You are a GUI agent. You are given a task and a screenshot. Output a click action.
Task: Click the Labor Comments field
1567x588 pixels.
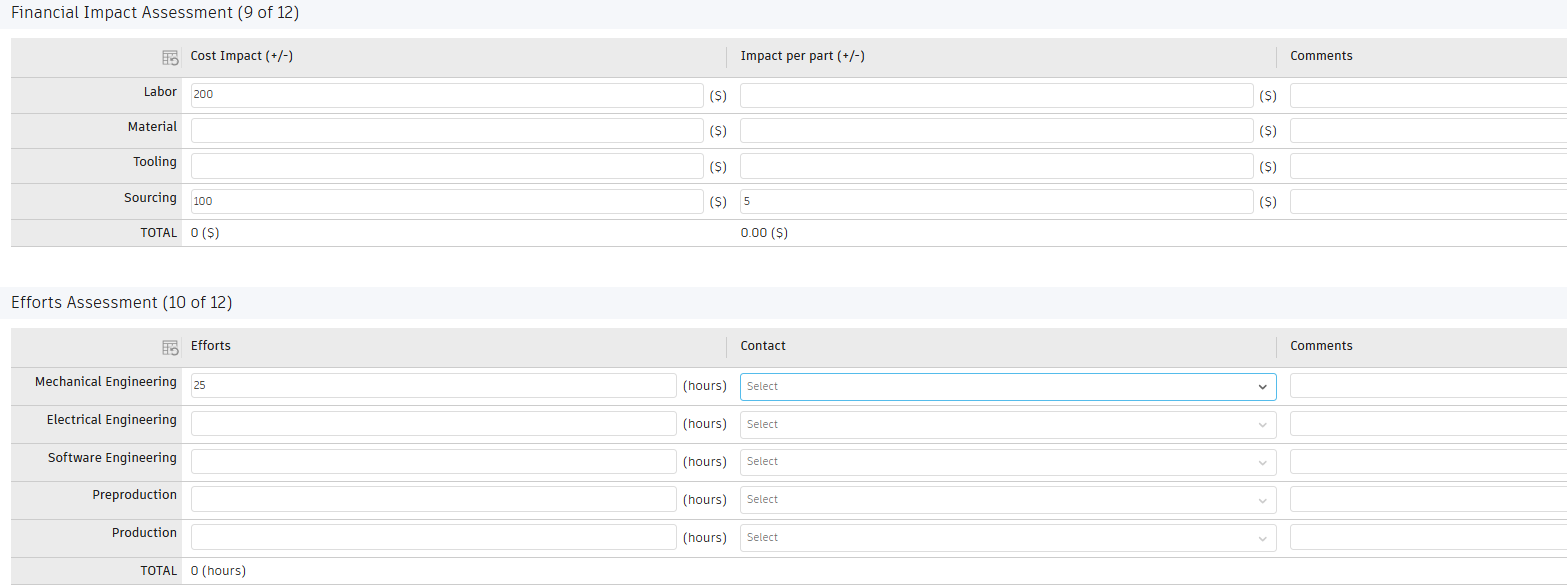[1428, 96]
